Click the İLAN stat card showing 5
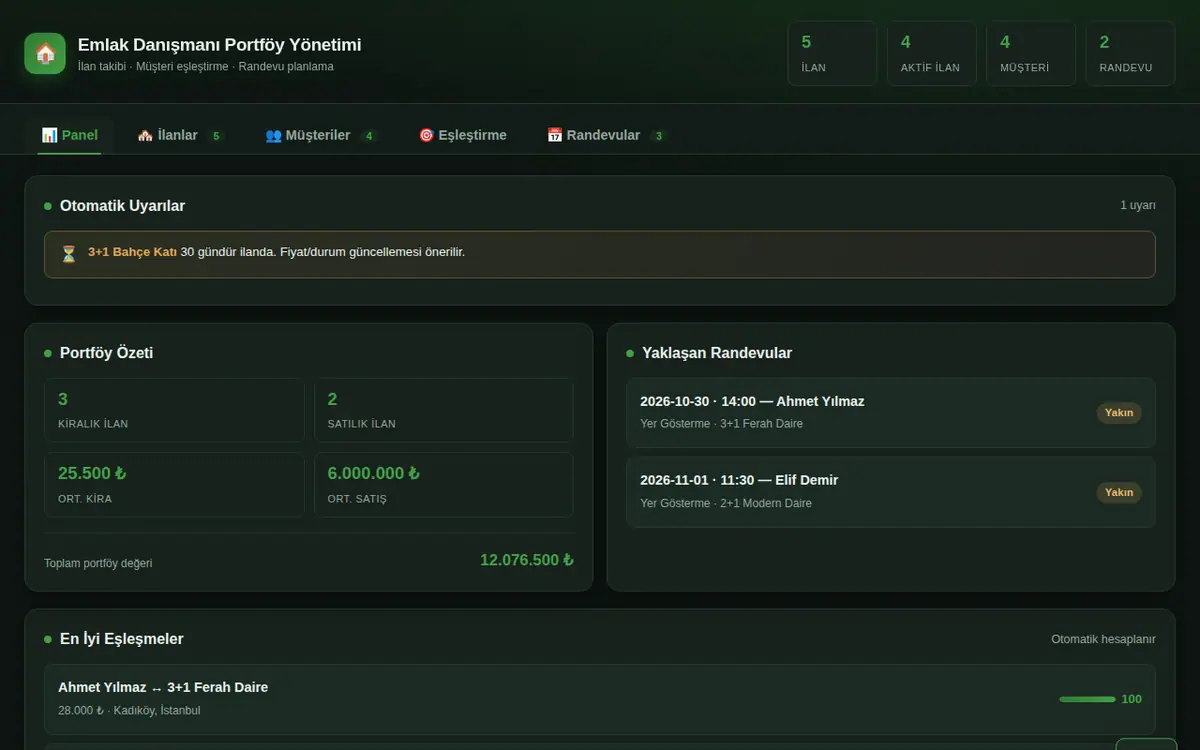 [x=832, y=53]
